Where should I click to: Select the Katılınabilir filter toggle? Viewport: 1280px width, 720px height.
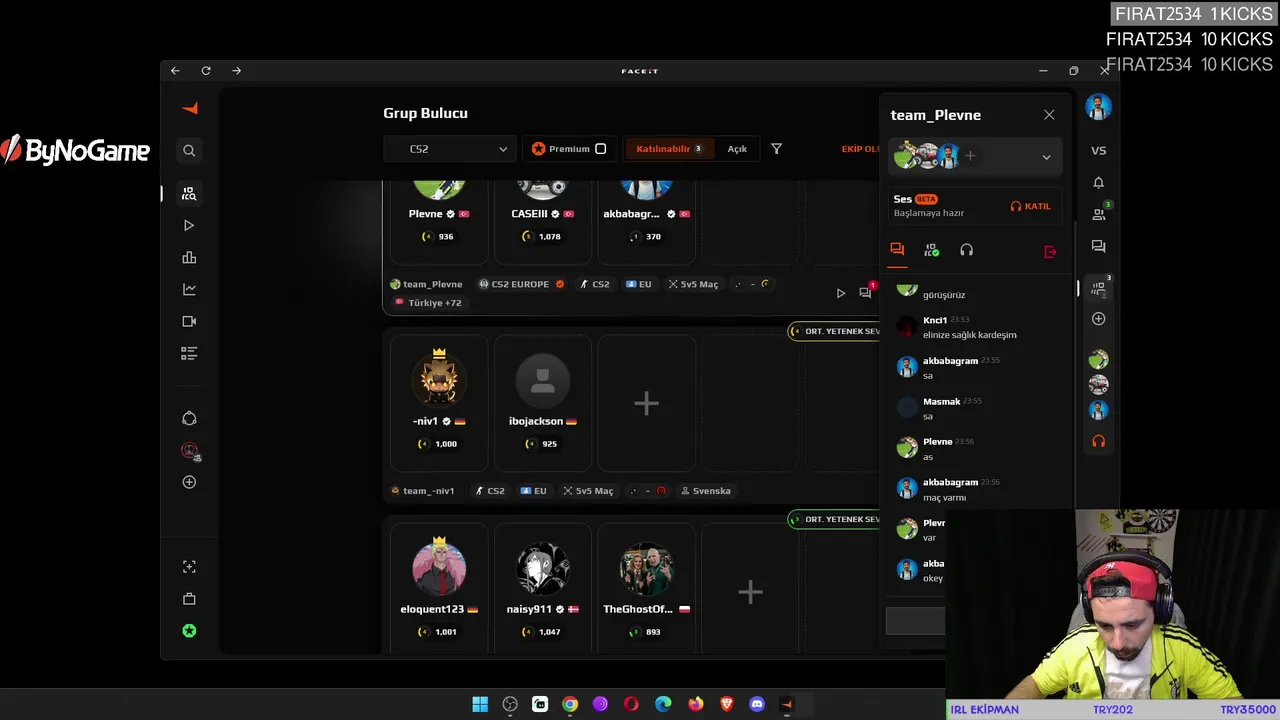tap(668, 149)
